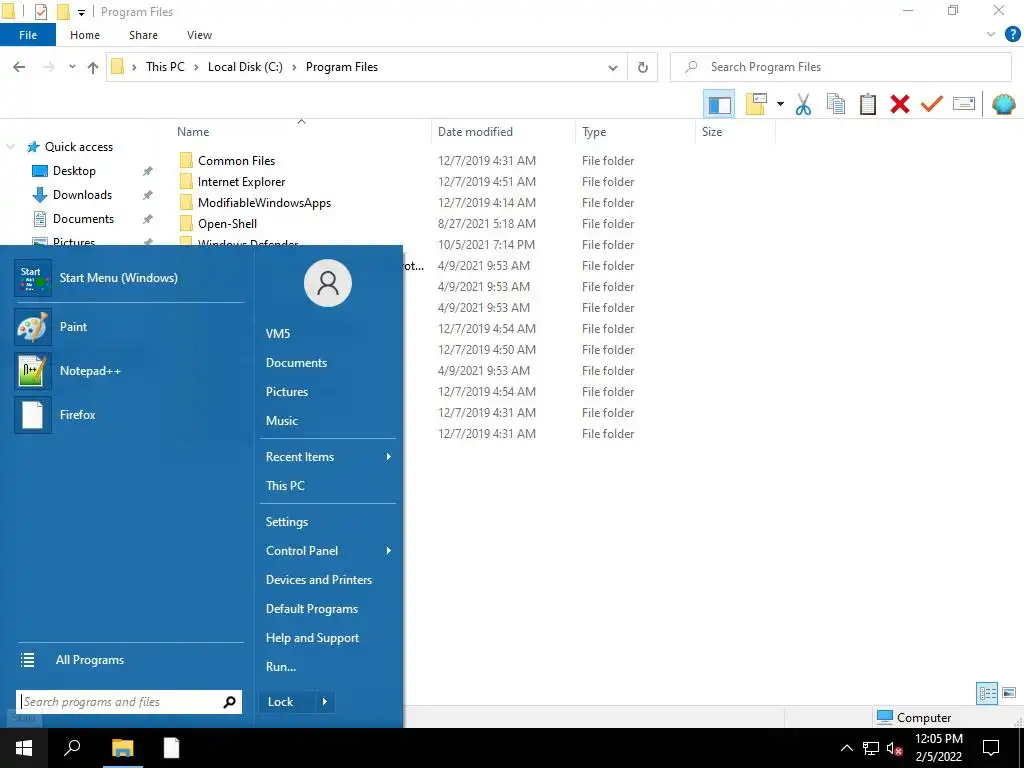Image resolution: width=1024 pixels, height=768 pixels.
Task: Open Documents in Quick access sidebar
Action: tap(84, 219)
